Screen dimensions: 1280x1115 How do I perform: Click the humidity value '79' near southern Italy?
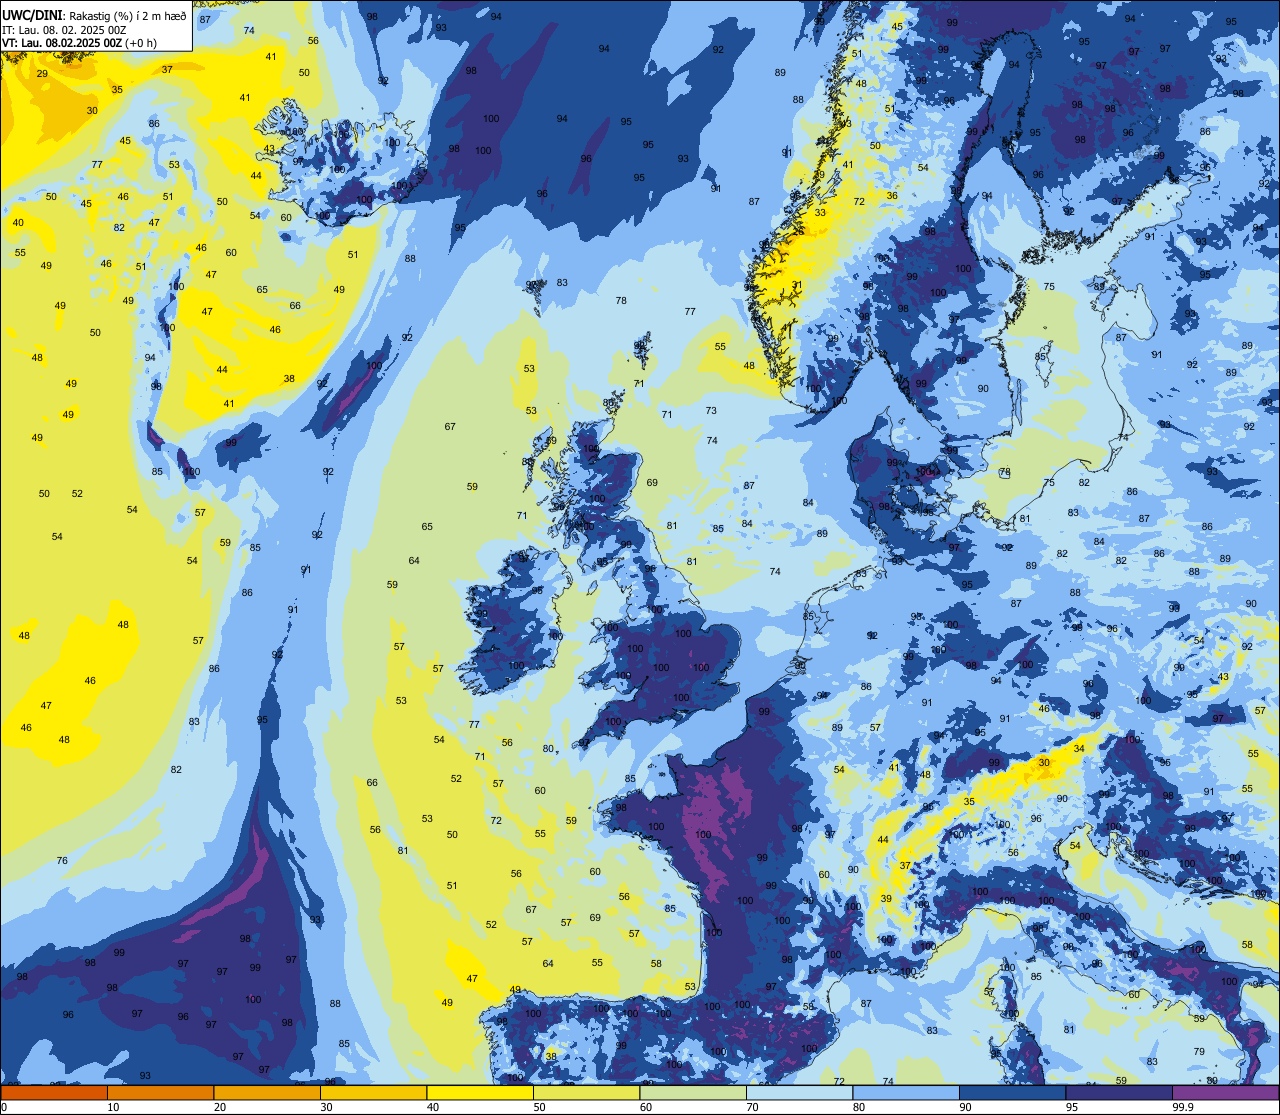point(1199,1051)
